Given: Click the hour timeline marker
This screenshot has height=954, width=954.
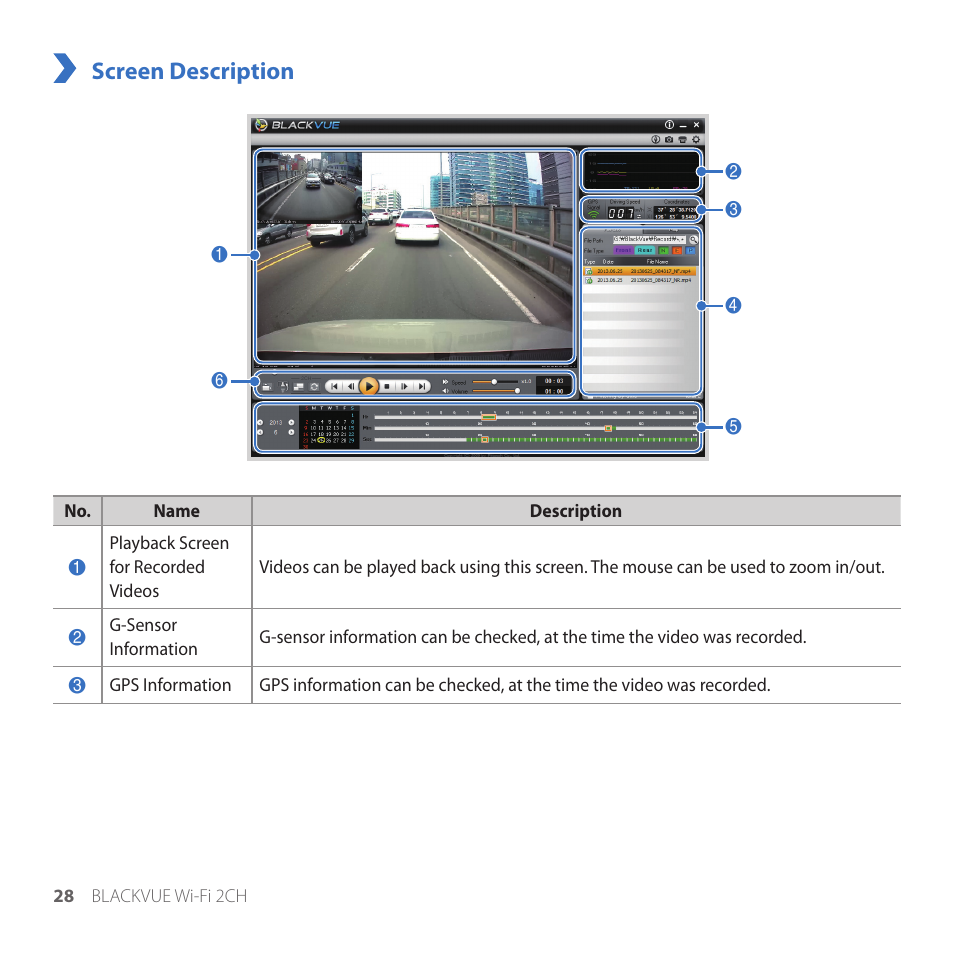Looking at the screenshot, I should tap(489, 417).
